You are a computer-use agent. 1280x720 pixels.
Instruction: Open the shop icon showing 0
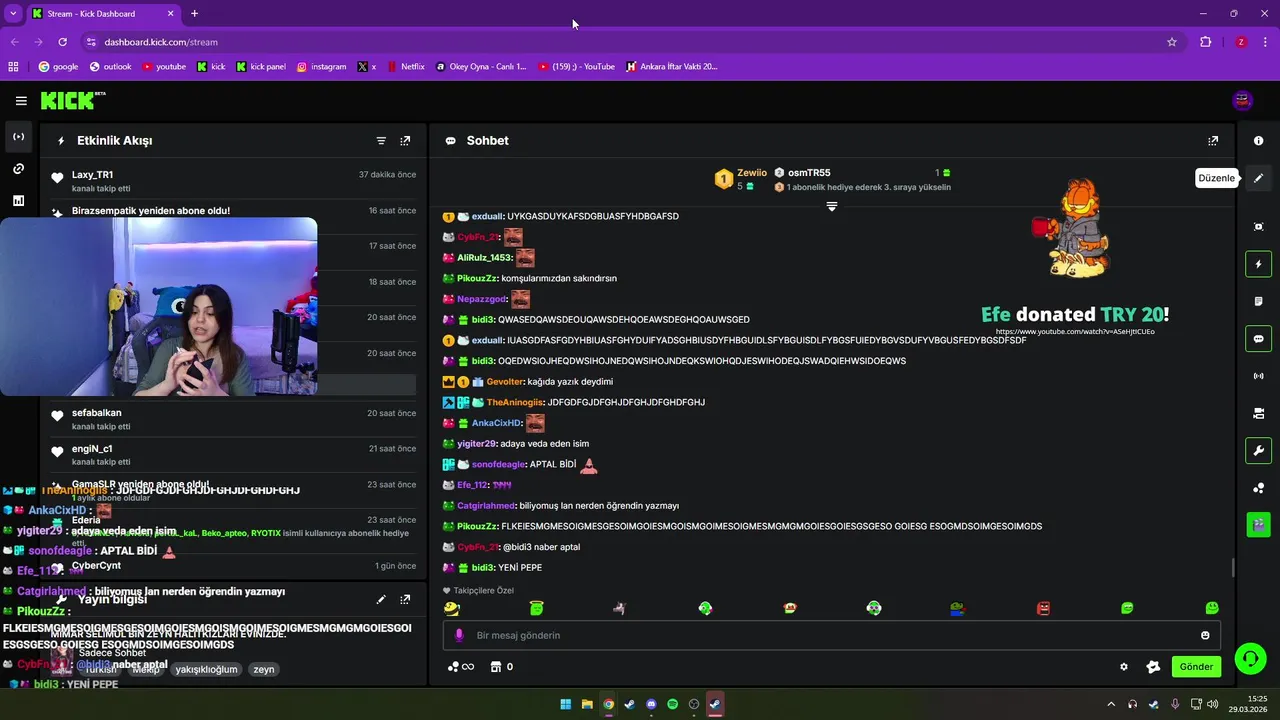point(502,667)
